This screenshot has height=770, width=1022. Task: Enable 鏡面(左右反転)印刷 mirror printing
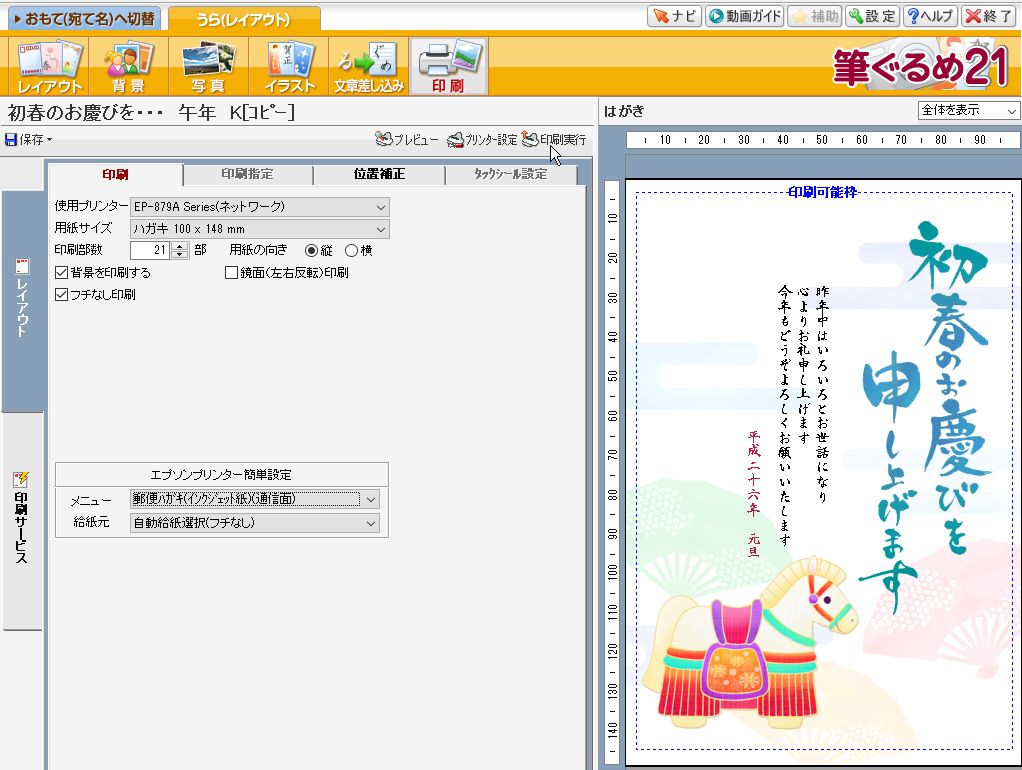tap(230, 272)
